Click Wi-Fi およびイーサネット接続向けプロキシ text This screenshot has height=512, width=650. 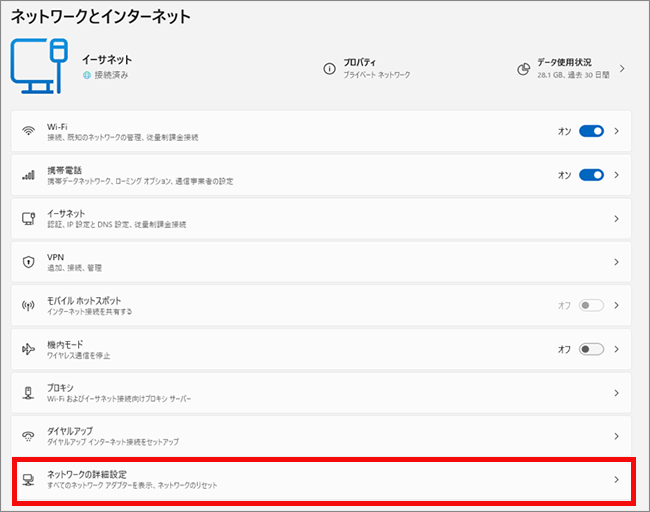tap(119, 399)
